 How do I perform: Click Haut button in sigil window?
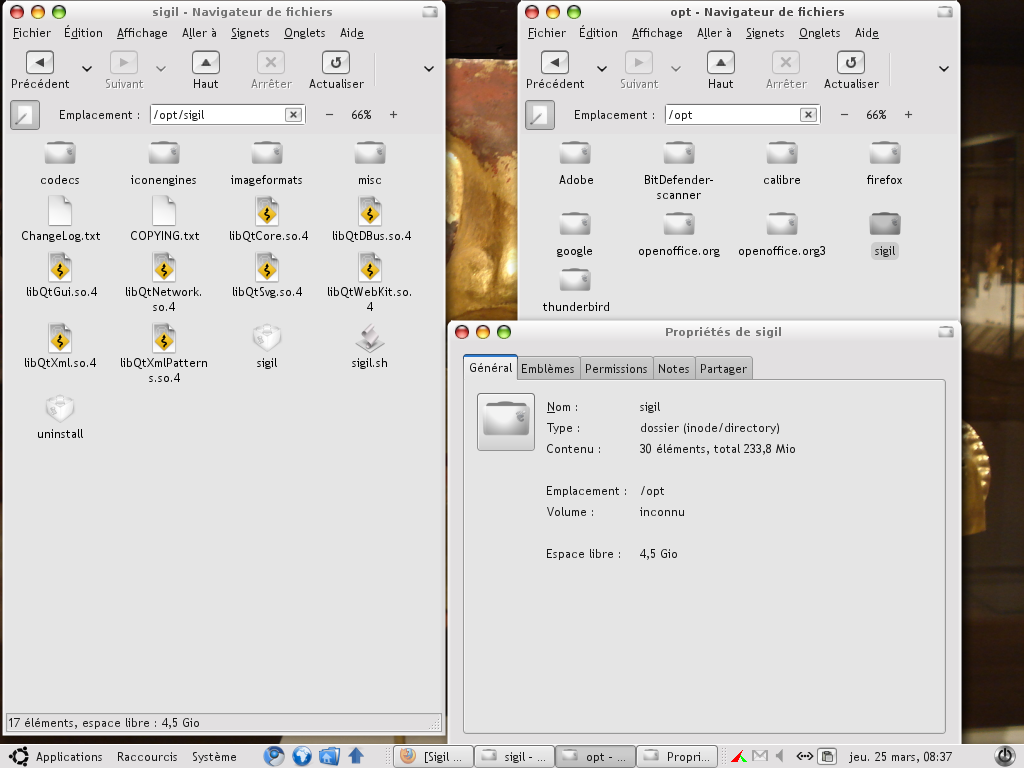click(205, 70)
